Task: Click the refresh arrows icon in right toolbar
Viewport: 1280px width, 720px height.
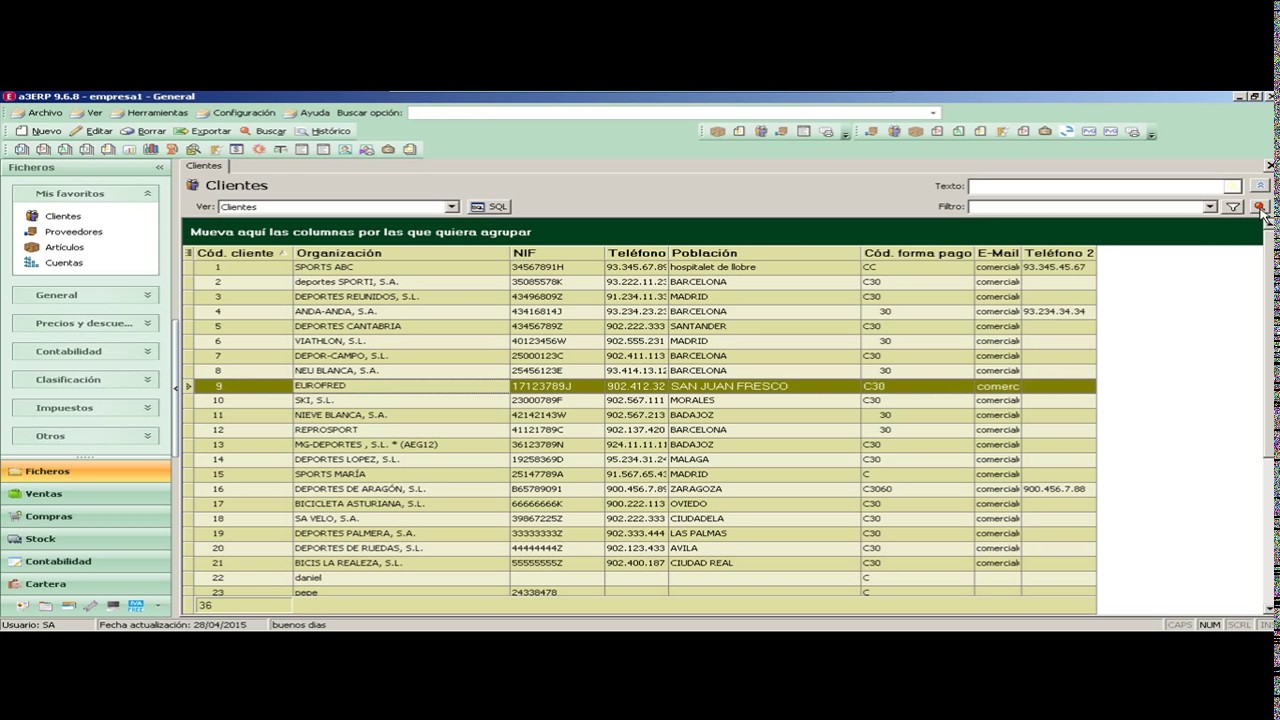Action: coord(1066,131)
